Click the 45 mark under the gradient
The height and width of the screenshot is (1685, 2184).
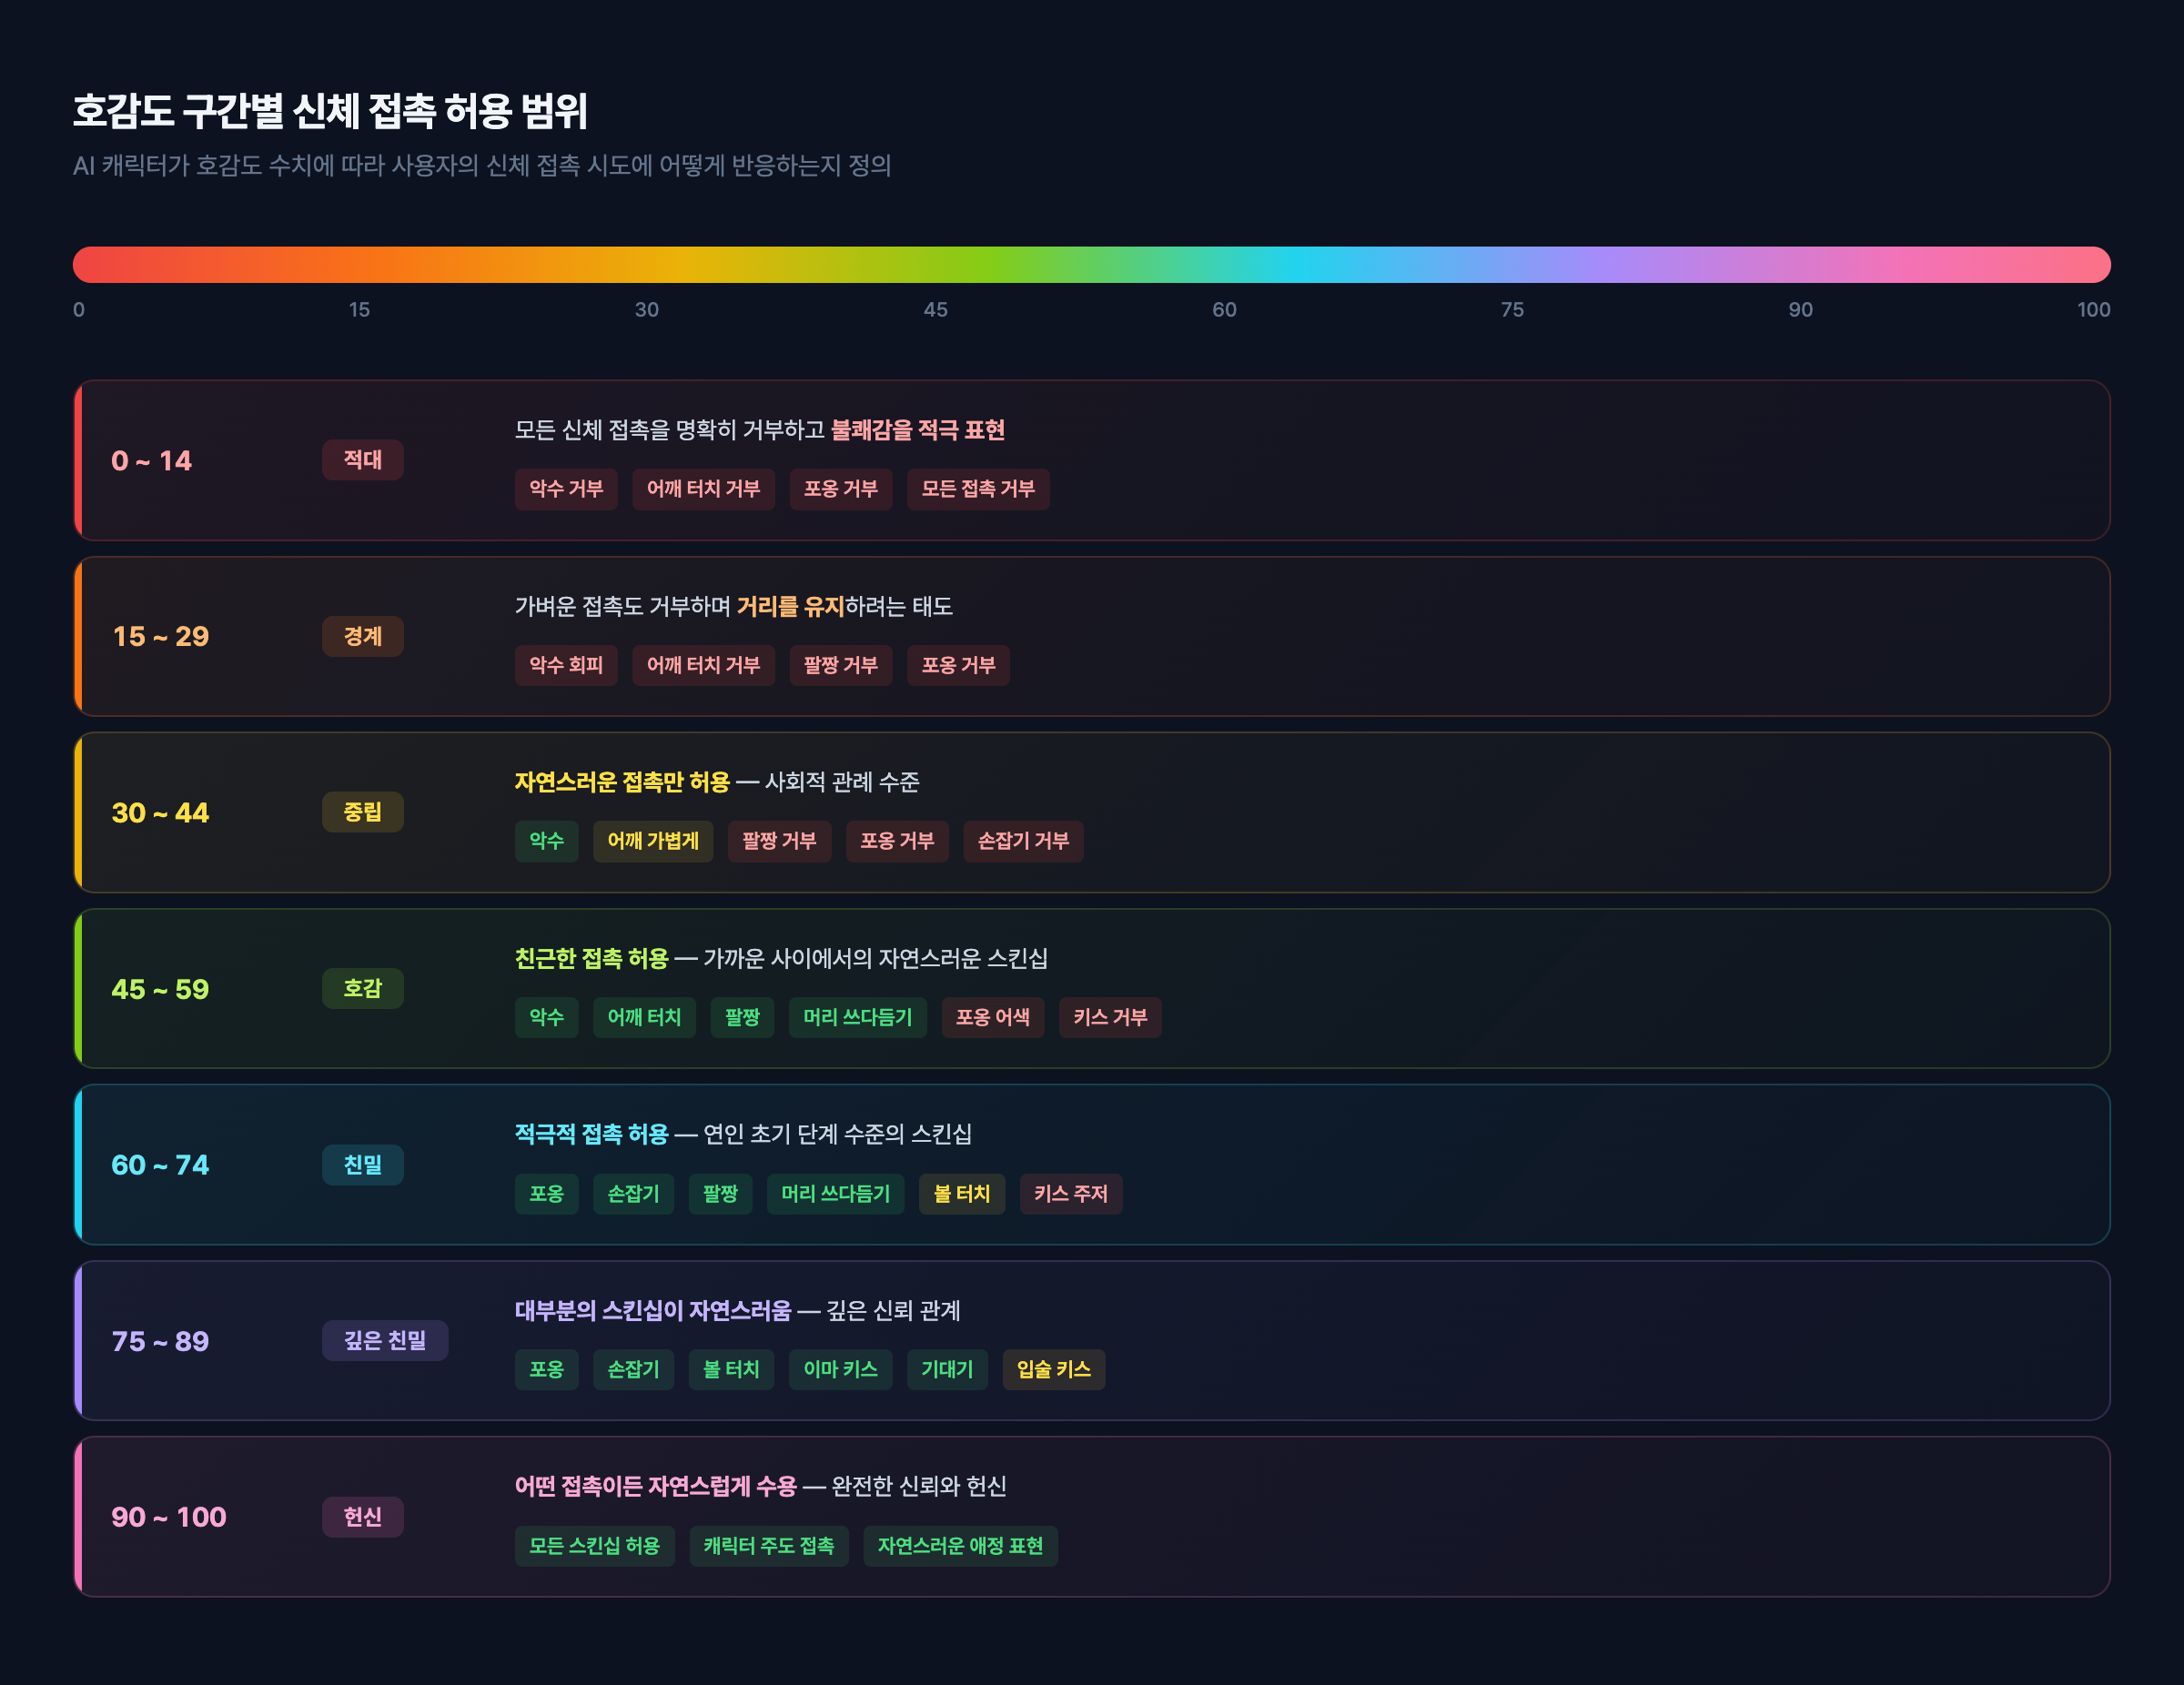(935, 310)
